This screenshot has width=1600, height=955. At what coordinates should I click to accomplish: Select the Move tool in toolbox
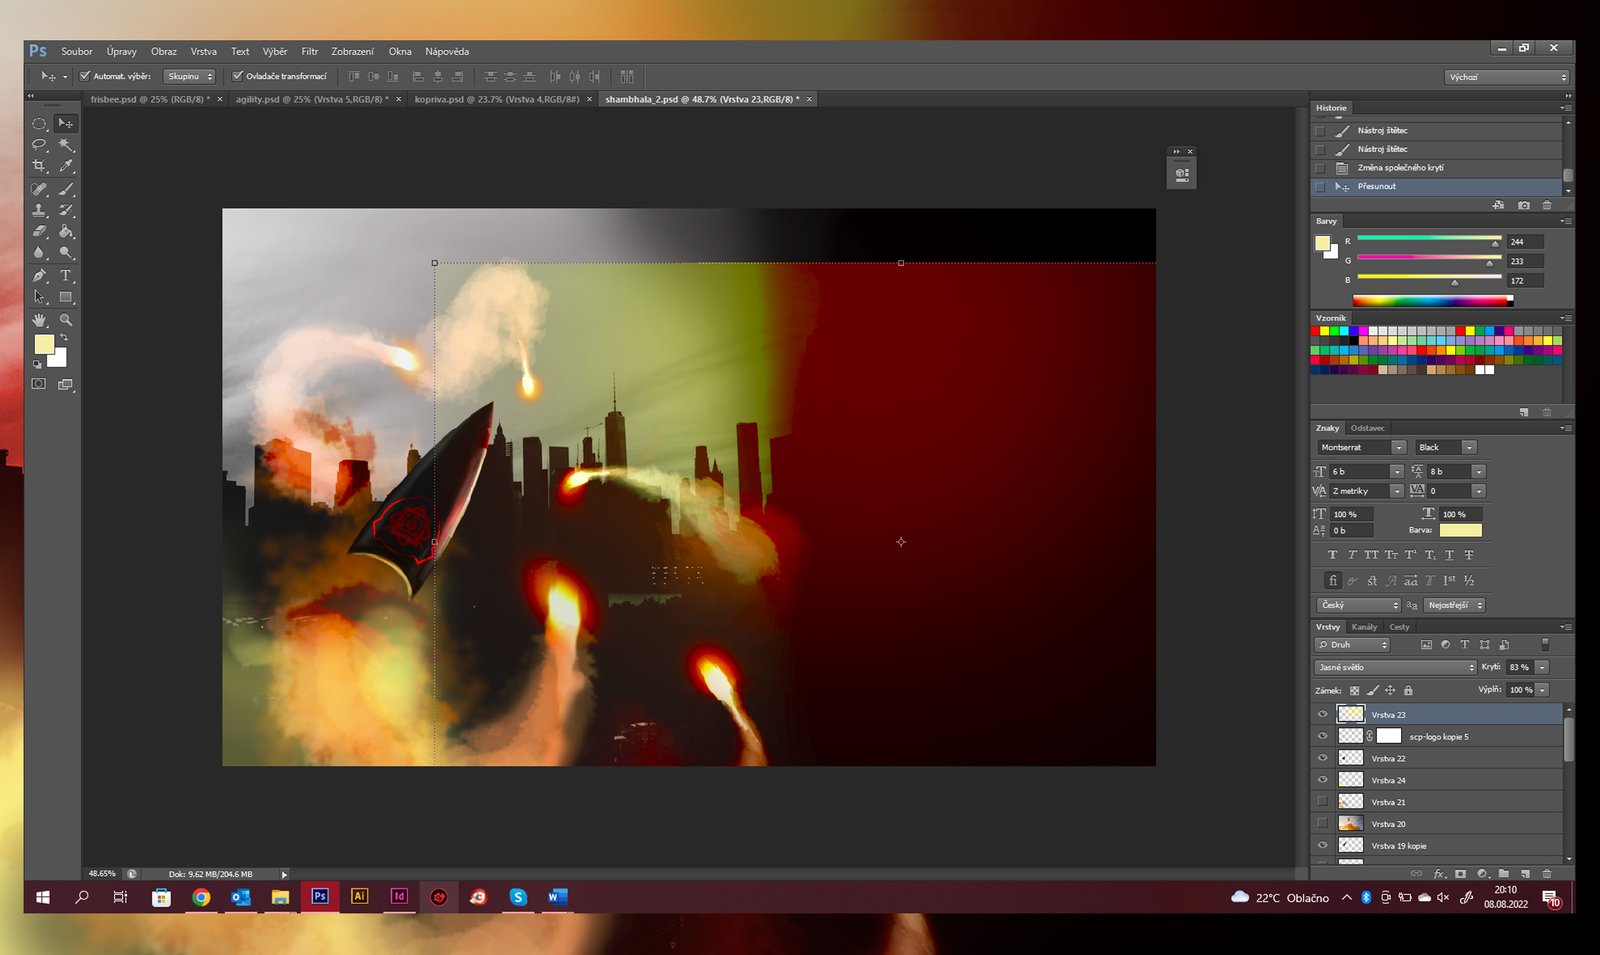[x=65, y=123]
